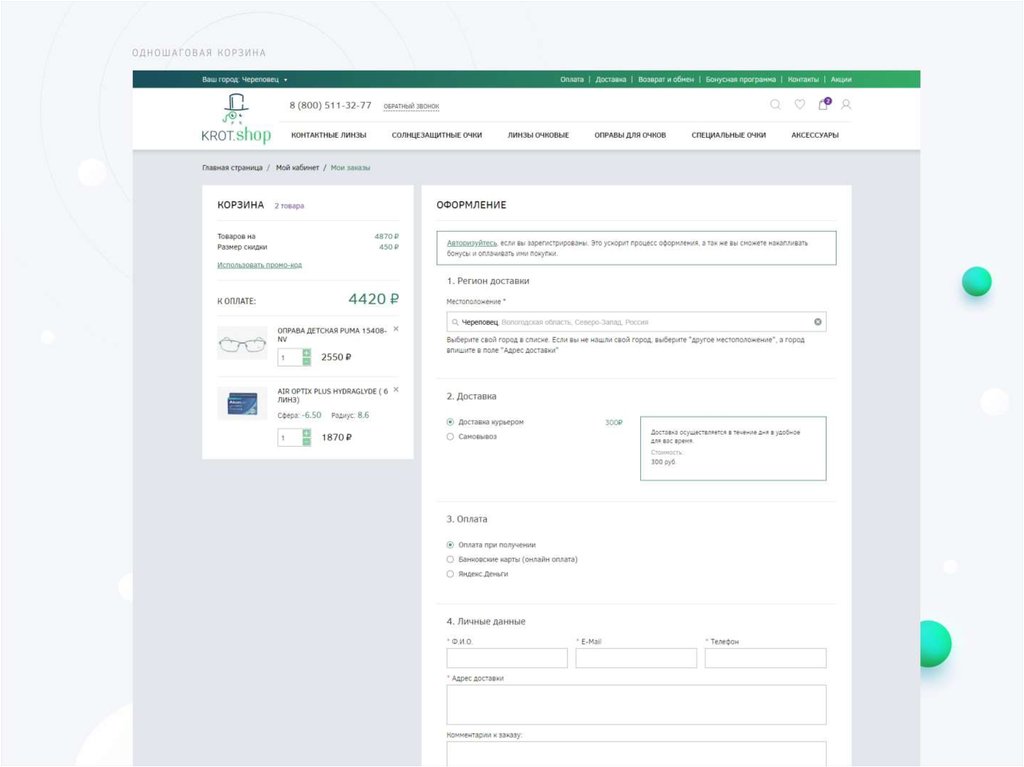
Task: Click the Адрес доставки text area
Action: [636, 704]
